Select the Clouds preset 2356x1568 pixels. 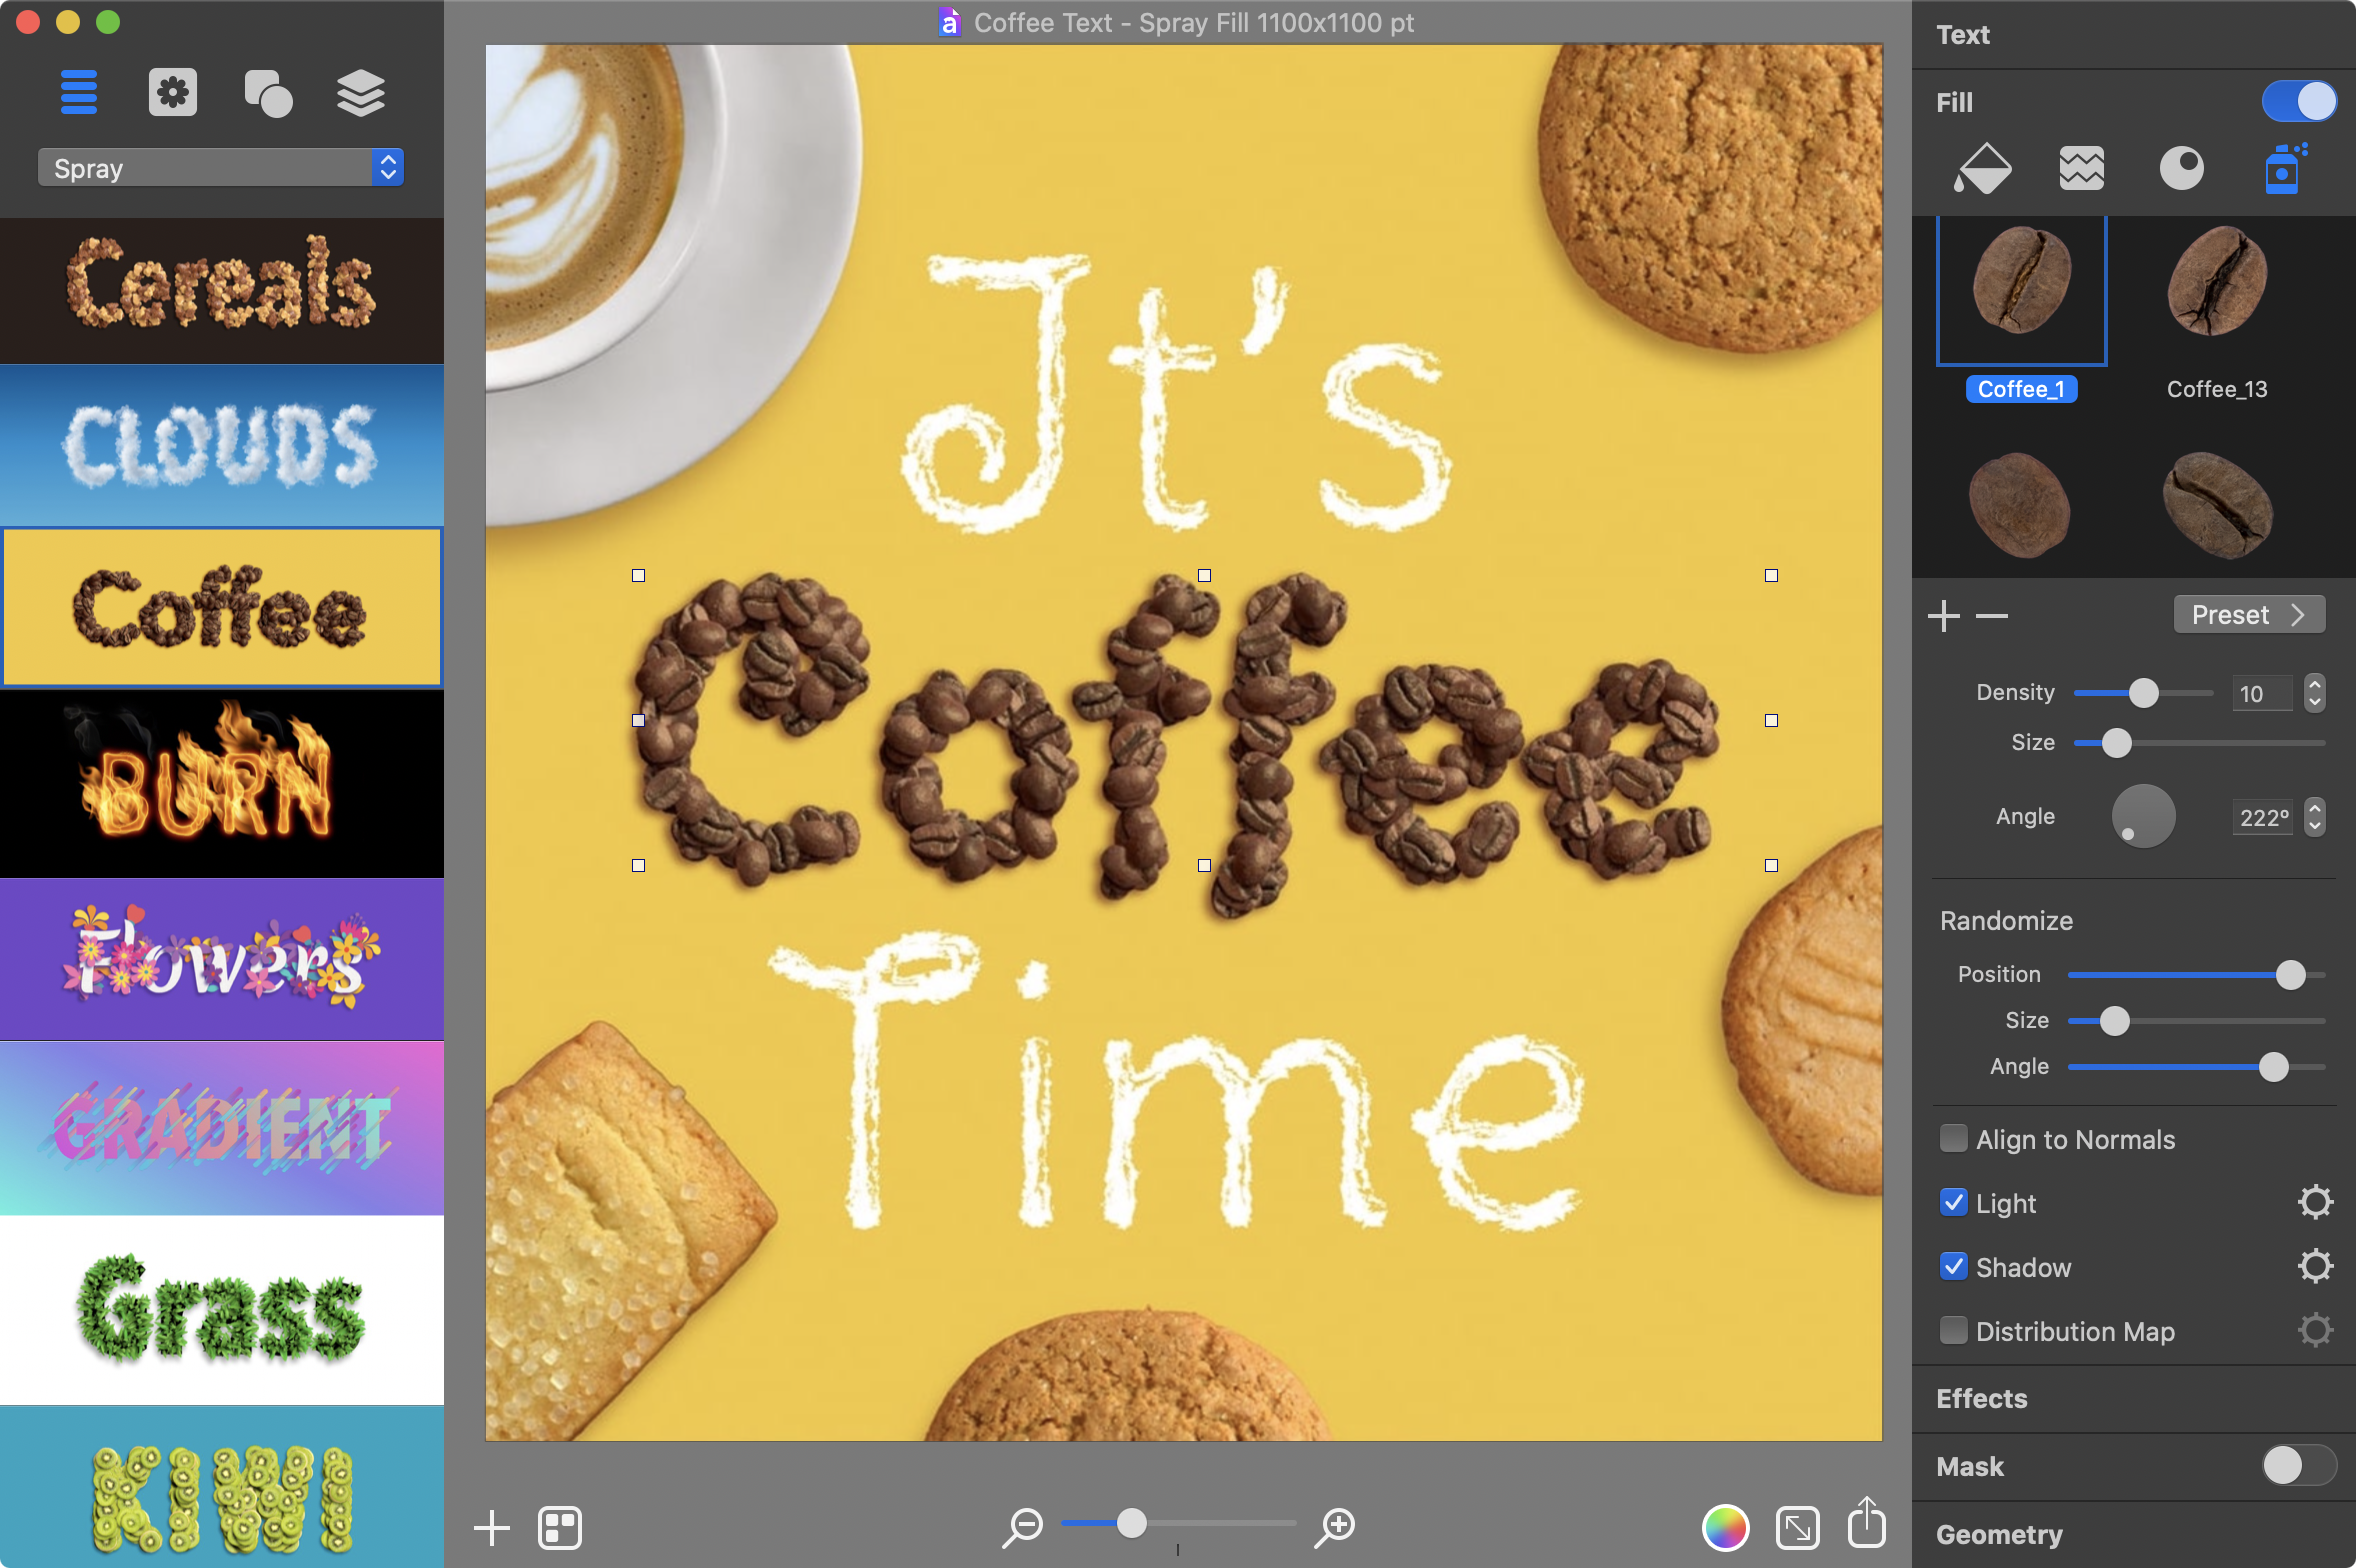click(221, 445)
